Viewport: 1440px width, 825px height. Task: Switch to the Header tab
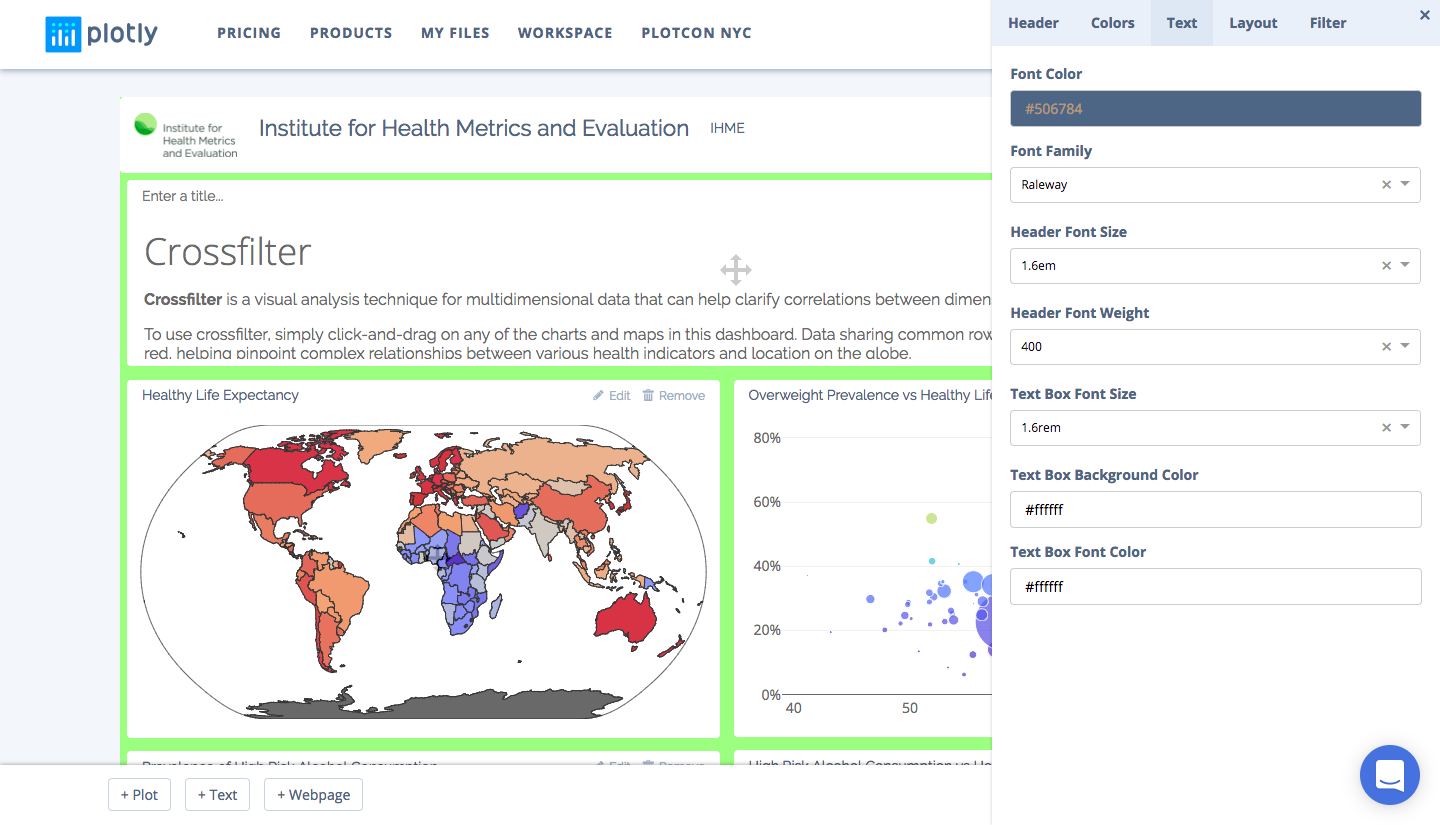(1033, 23)
